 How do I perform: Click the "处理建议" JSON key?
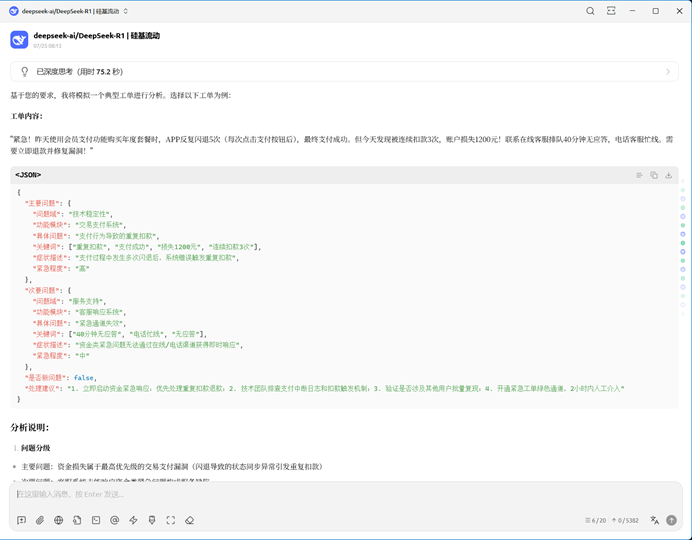coord(42,389)
